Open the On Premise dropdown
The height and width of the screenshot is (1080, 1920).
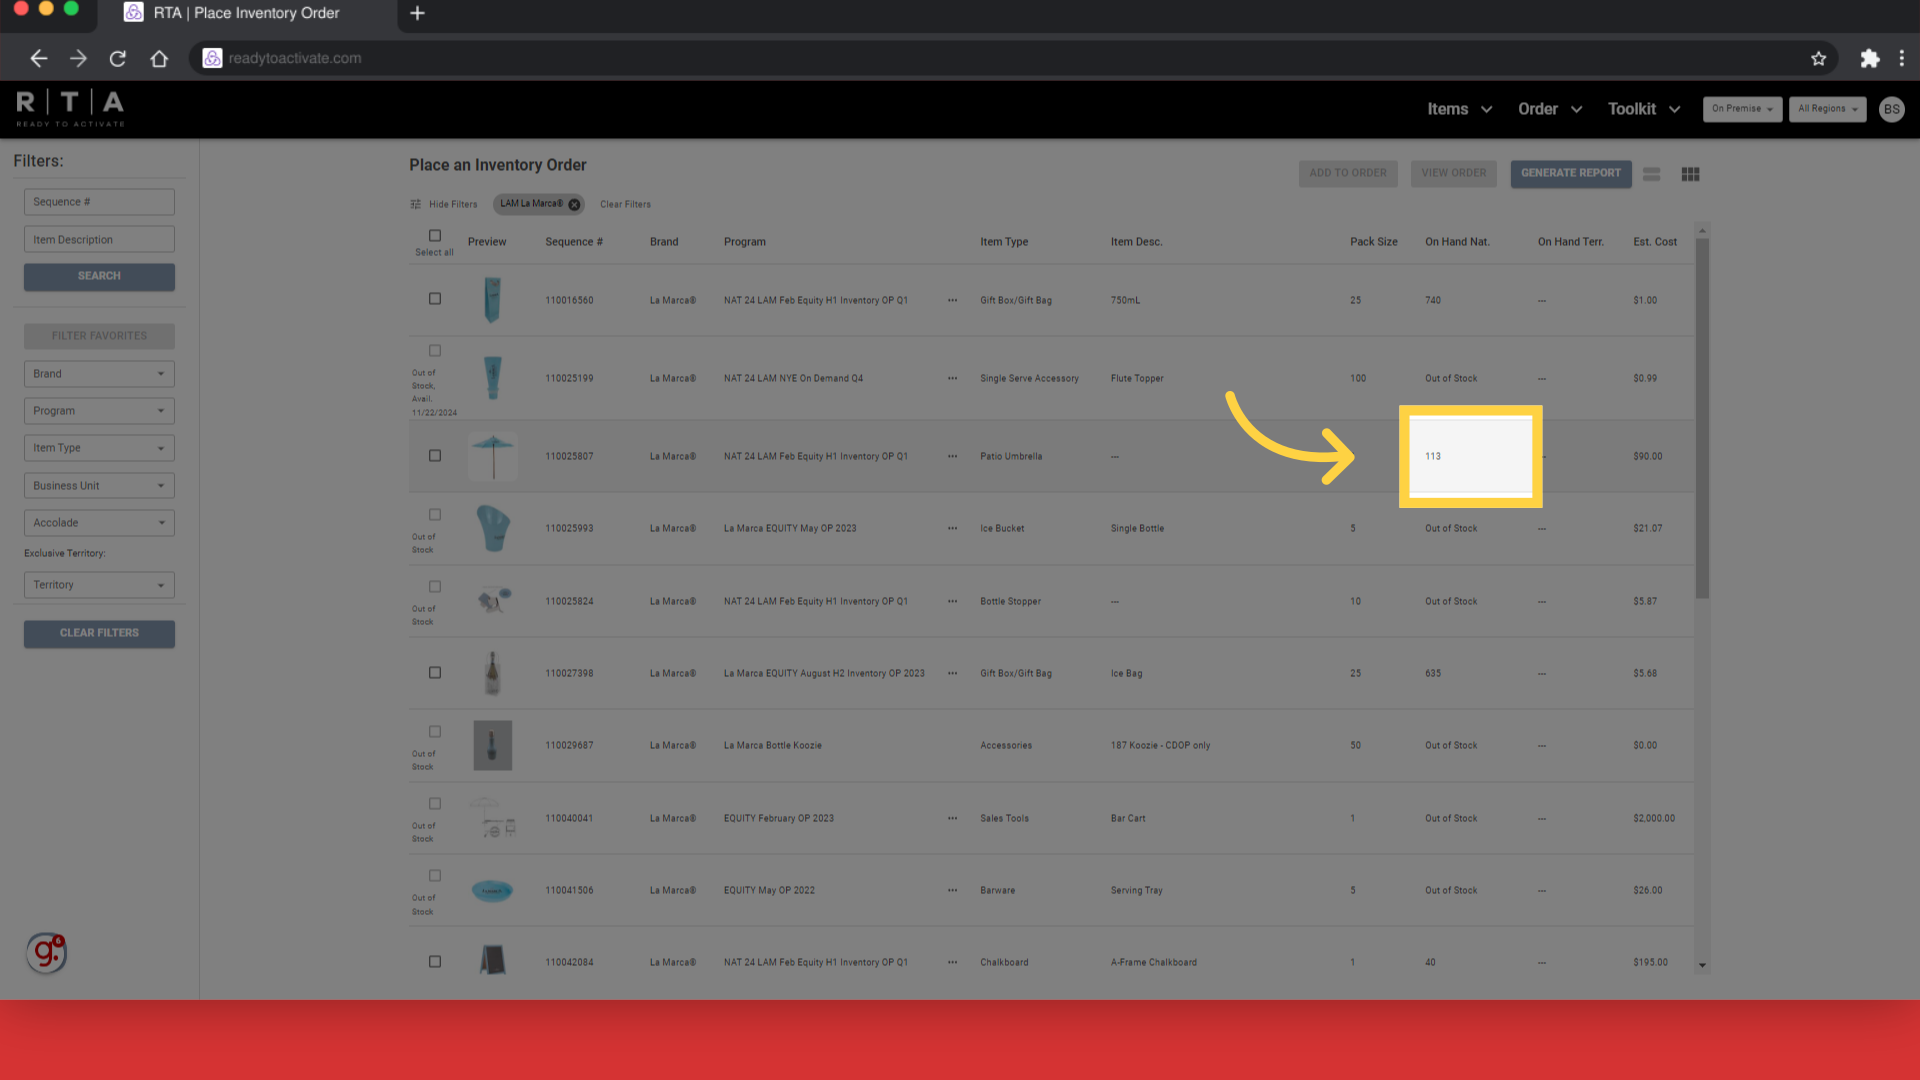coord(1742,109)
